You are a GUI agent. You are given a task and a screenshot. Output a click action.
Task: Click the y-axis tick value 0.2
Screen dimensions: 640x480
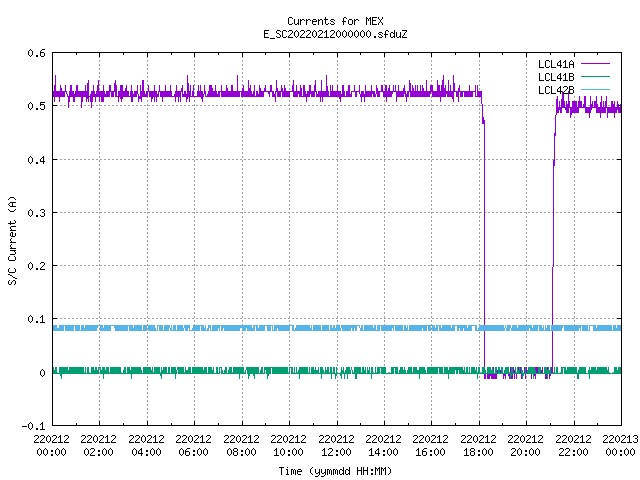click(x=36, y=266)
